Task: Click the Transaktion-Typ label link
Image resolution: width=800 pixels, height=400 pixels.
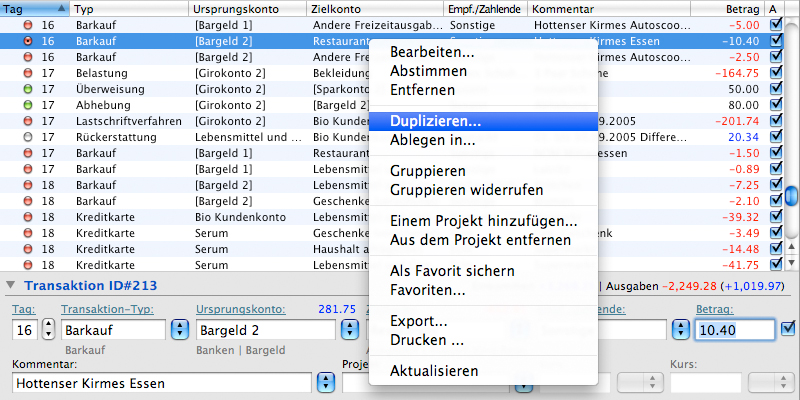Action: point(108,309)
